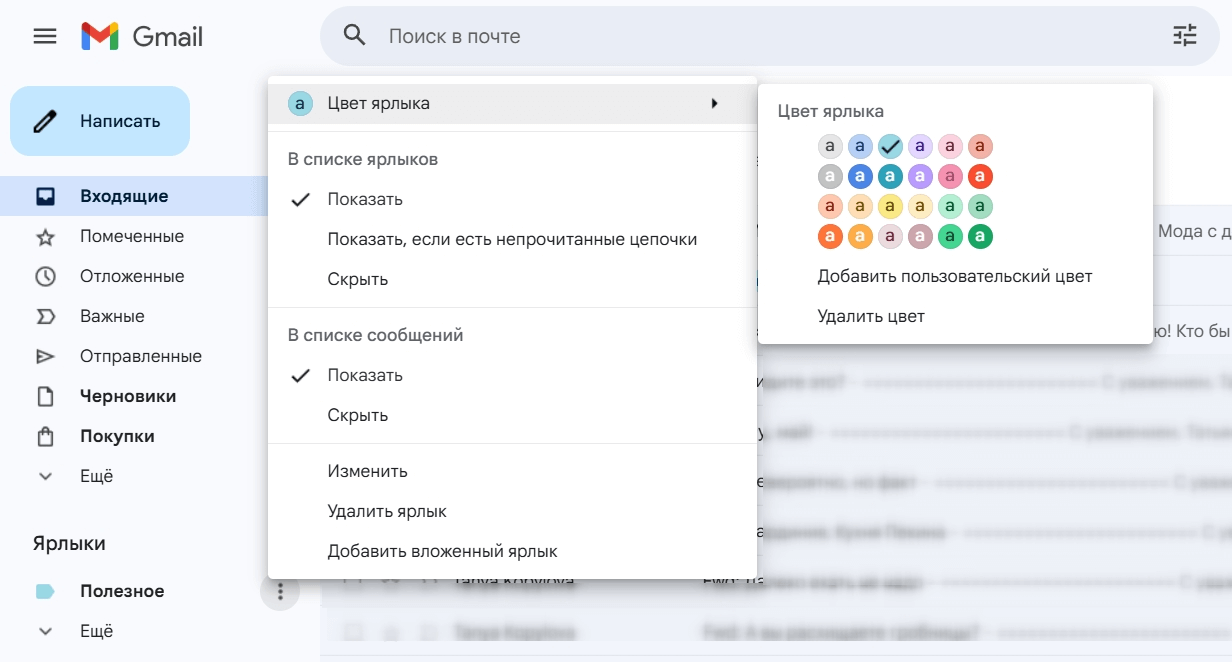Image resolution: width=1232 pixels, height=662 pixels.
Task: Open the Отложенные snoozed folder
Action: click(131, 276)
